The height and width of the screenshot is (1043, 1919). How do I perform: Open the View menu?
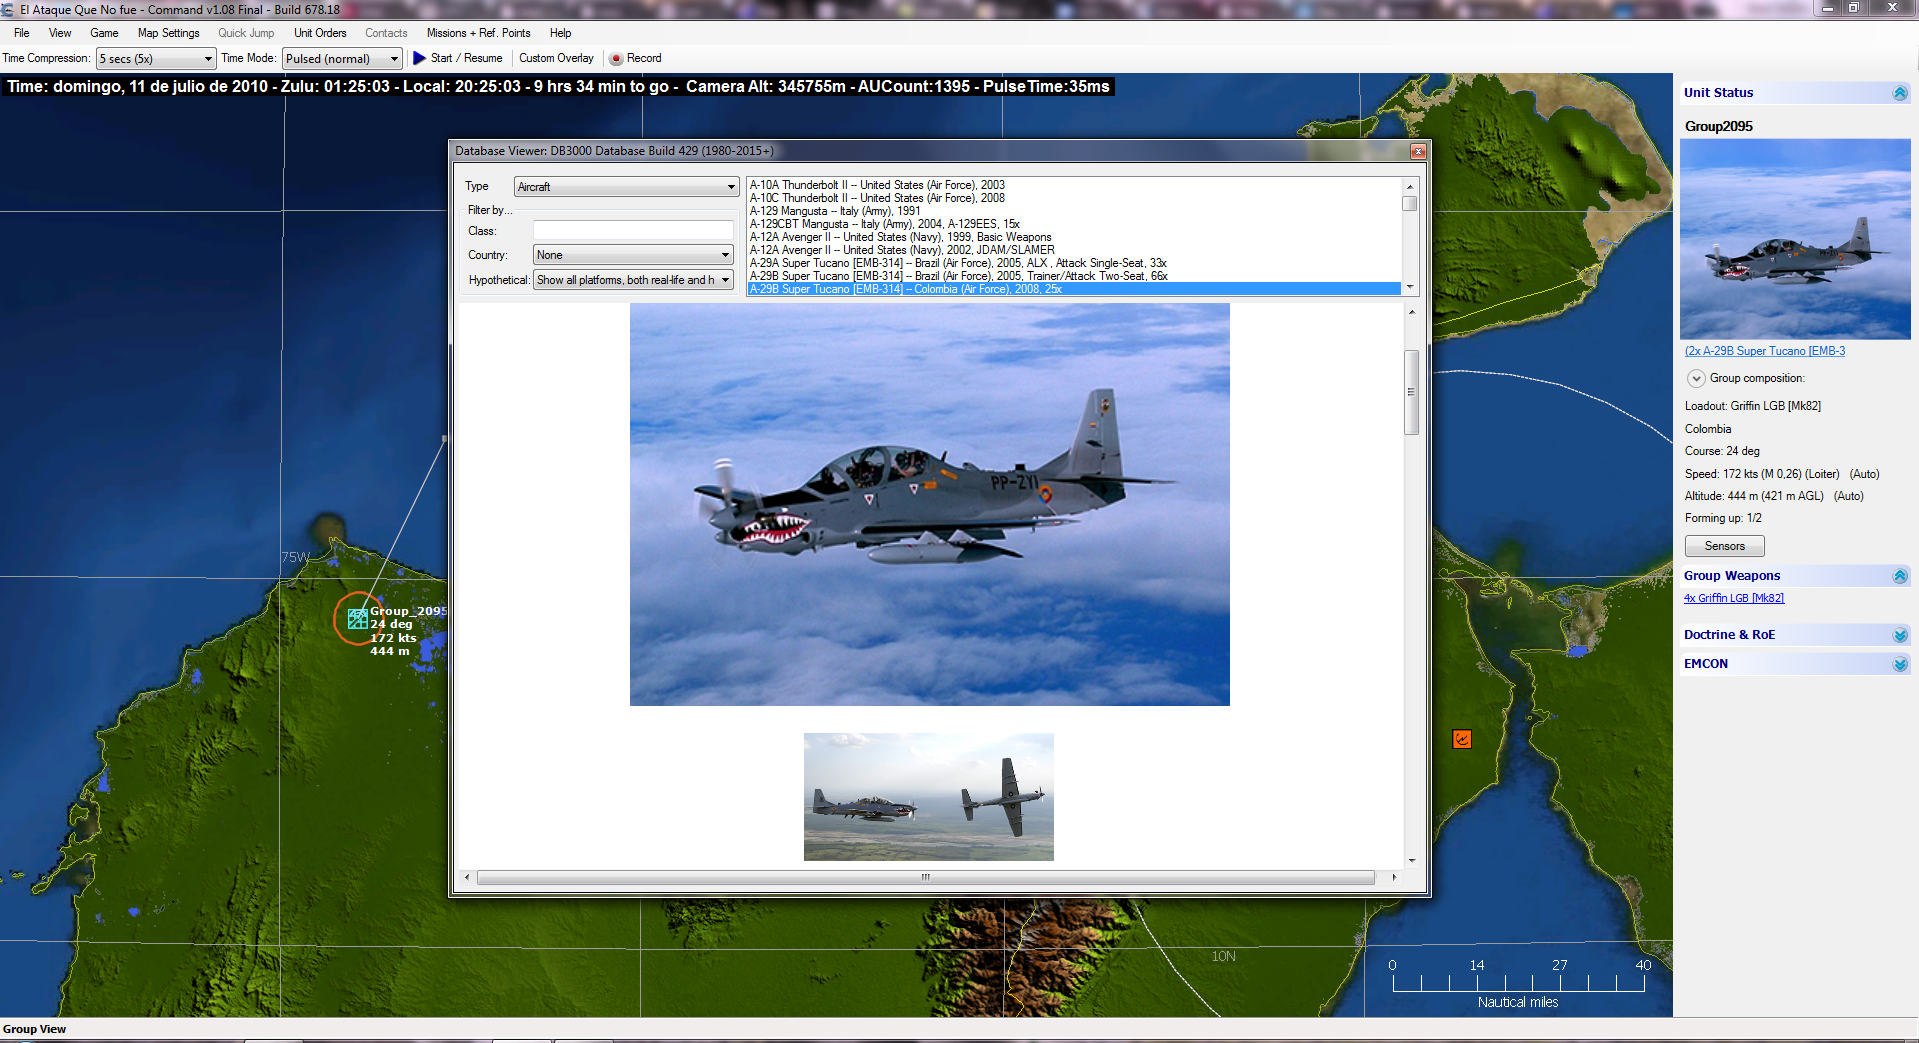[60, 33]
